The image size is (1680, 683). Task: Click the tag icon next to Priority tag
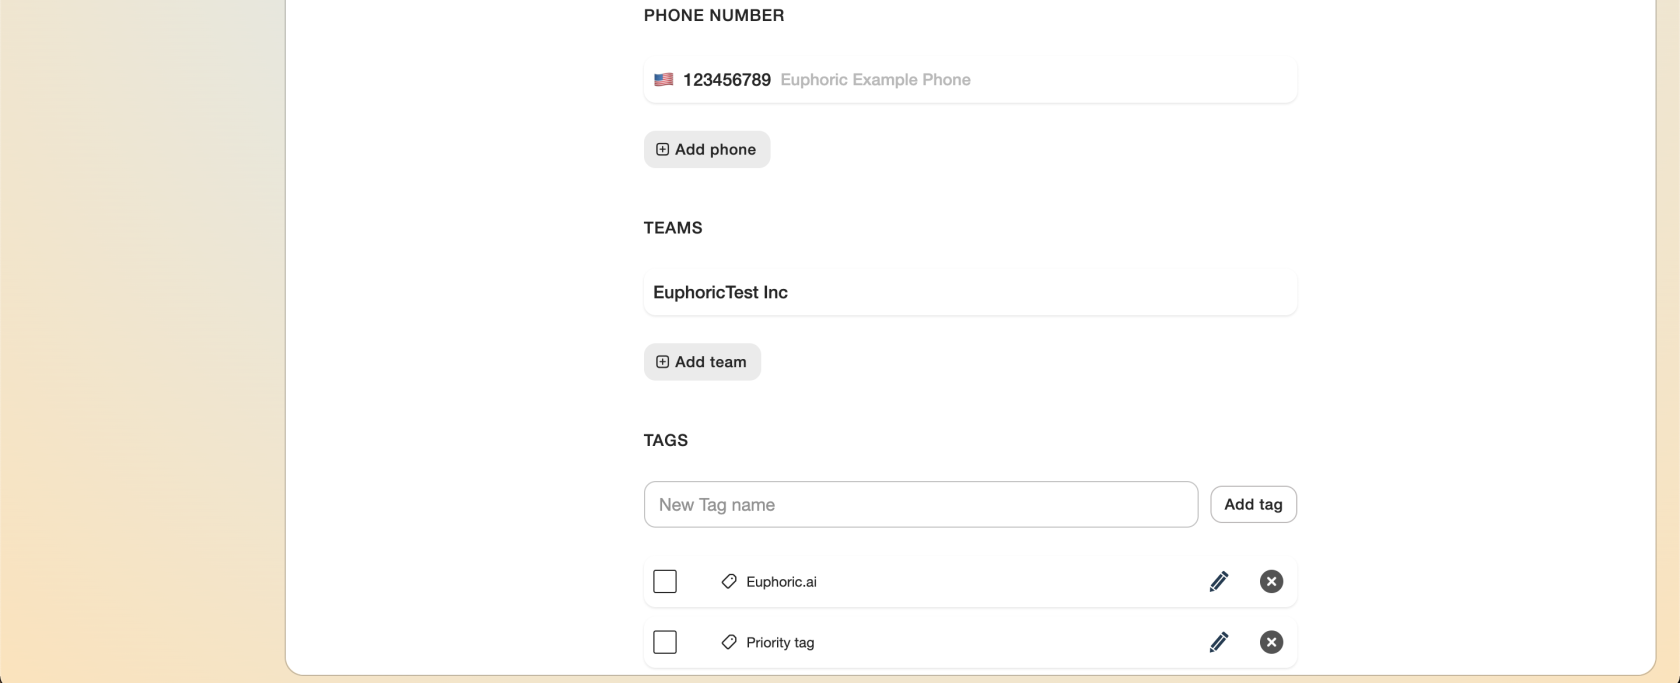(729, 642)
